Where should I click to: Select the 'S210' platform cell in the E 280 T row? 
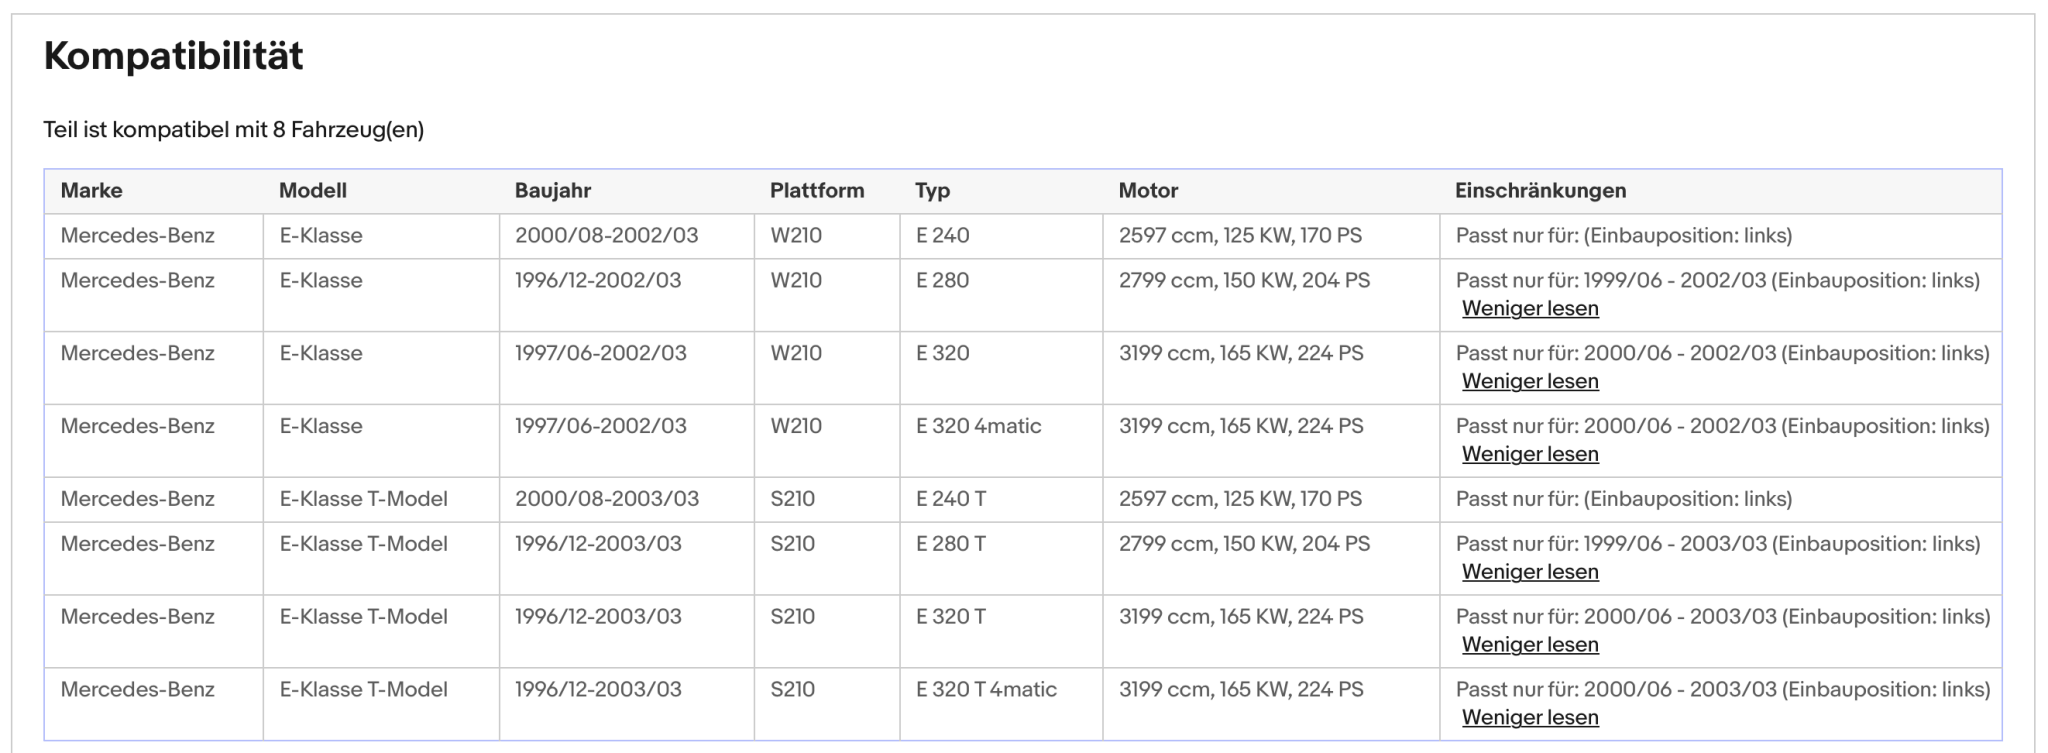point(793,544)
